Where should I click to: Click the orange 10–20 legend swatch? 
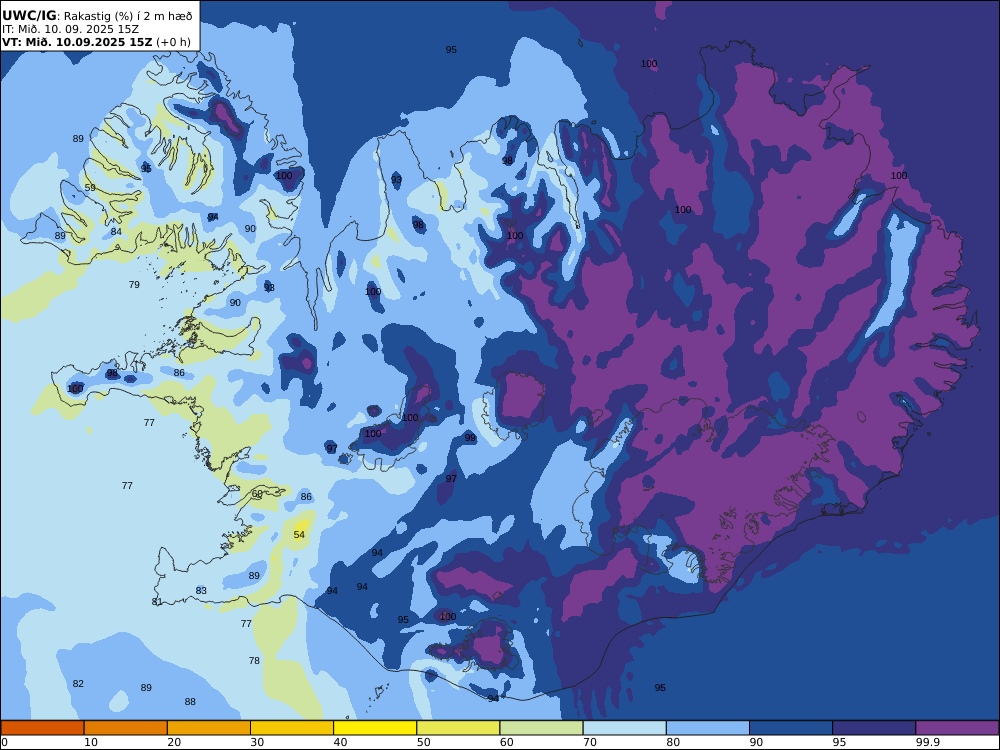pyautogui.click(x=126, y=728)
